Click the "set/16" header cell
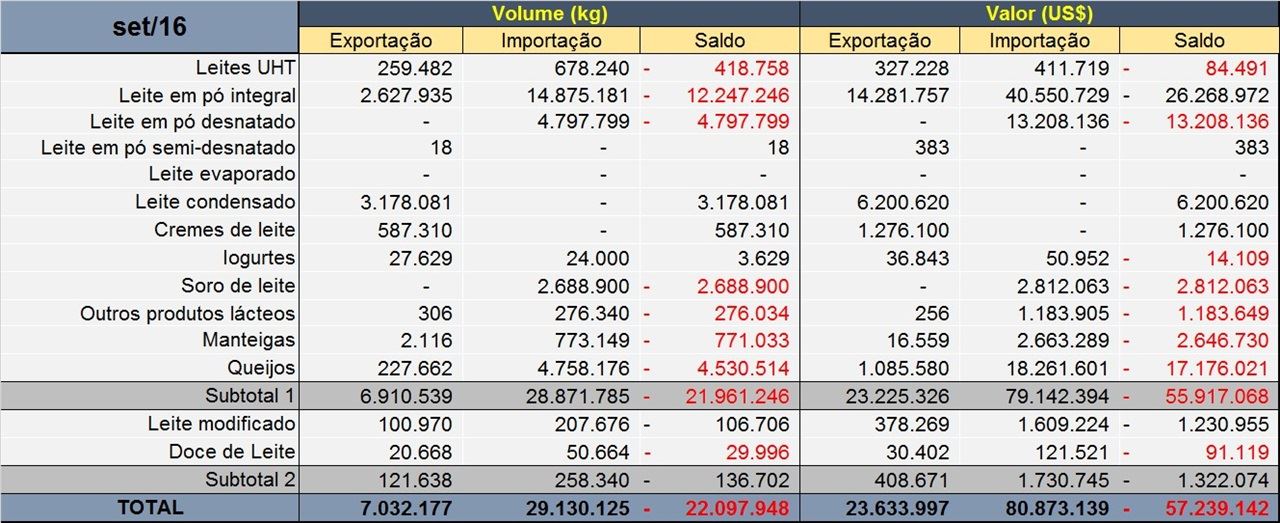This screenshot has width=1280, height=523. [149, 27]
